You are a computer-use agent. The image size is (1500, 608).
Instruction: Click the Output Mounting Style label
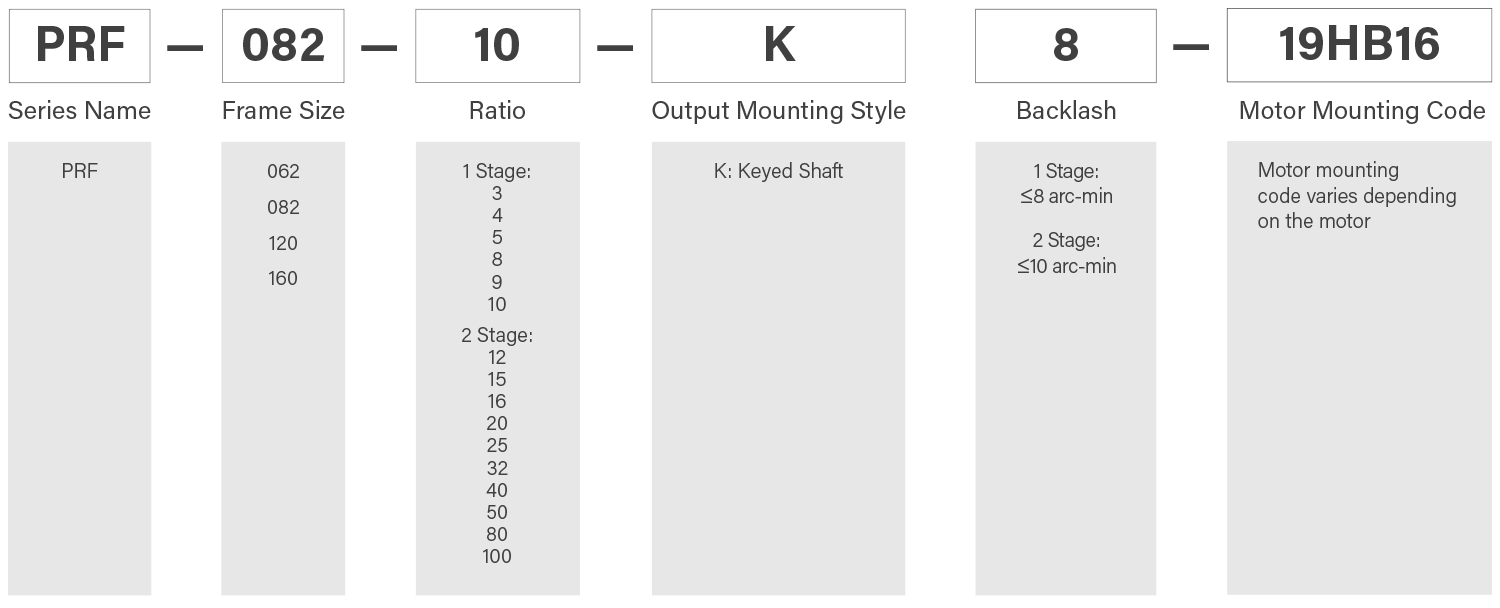pos(778,111)
